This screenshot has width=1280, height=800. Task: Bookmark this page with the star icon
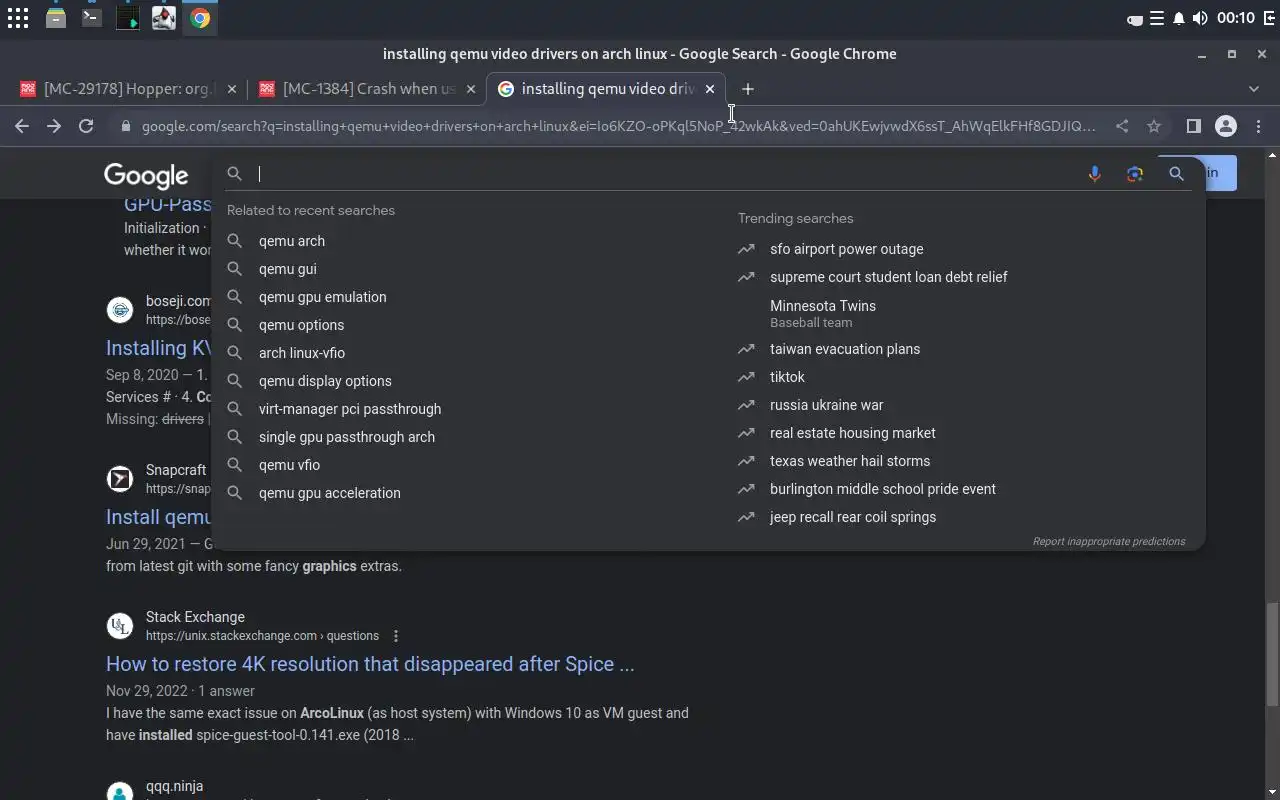[1154, 126]
